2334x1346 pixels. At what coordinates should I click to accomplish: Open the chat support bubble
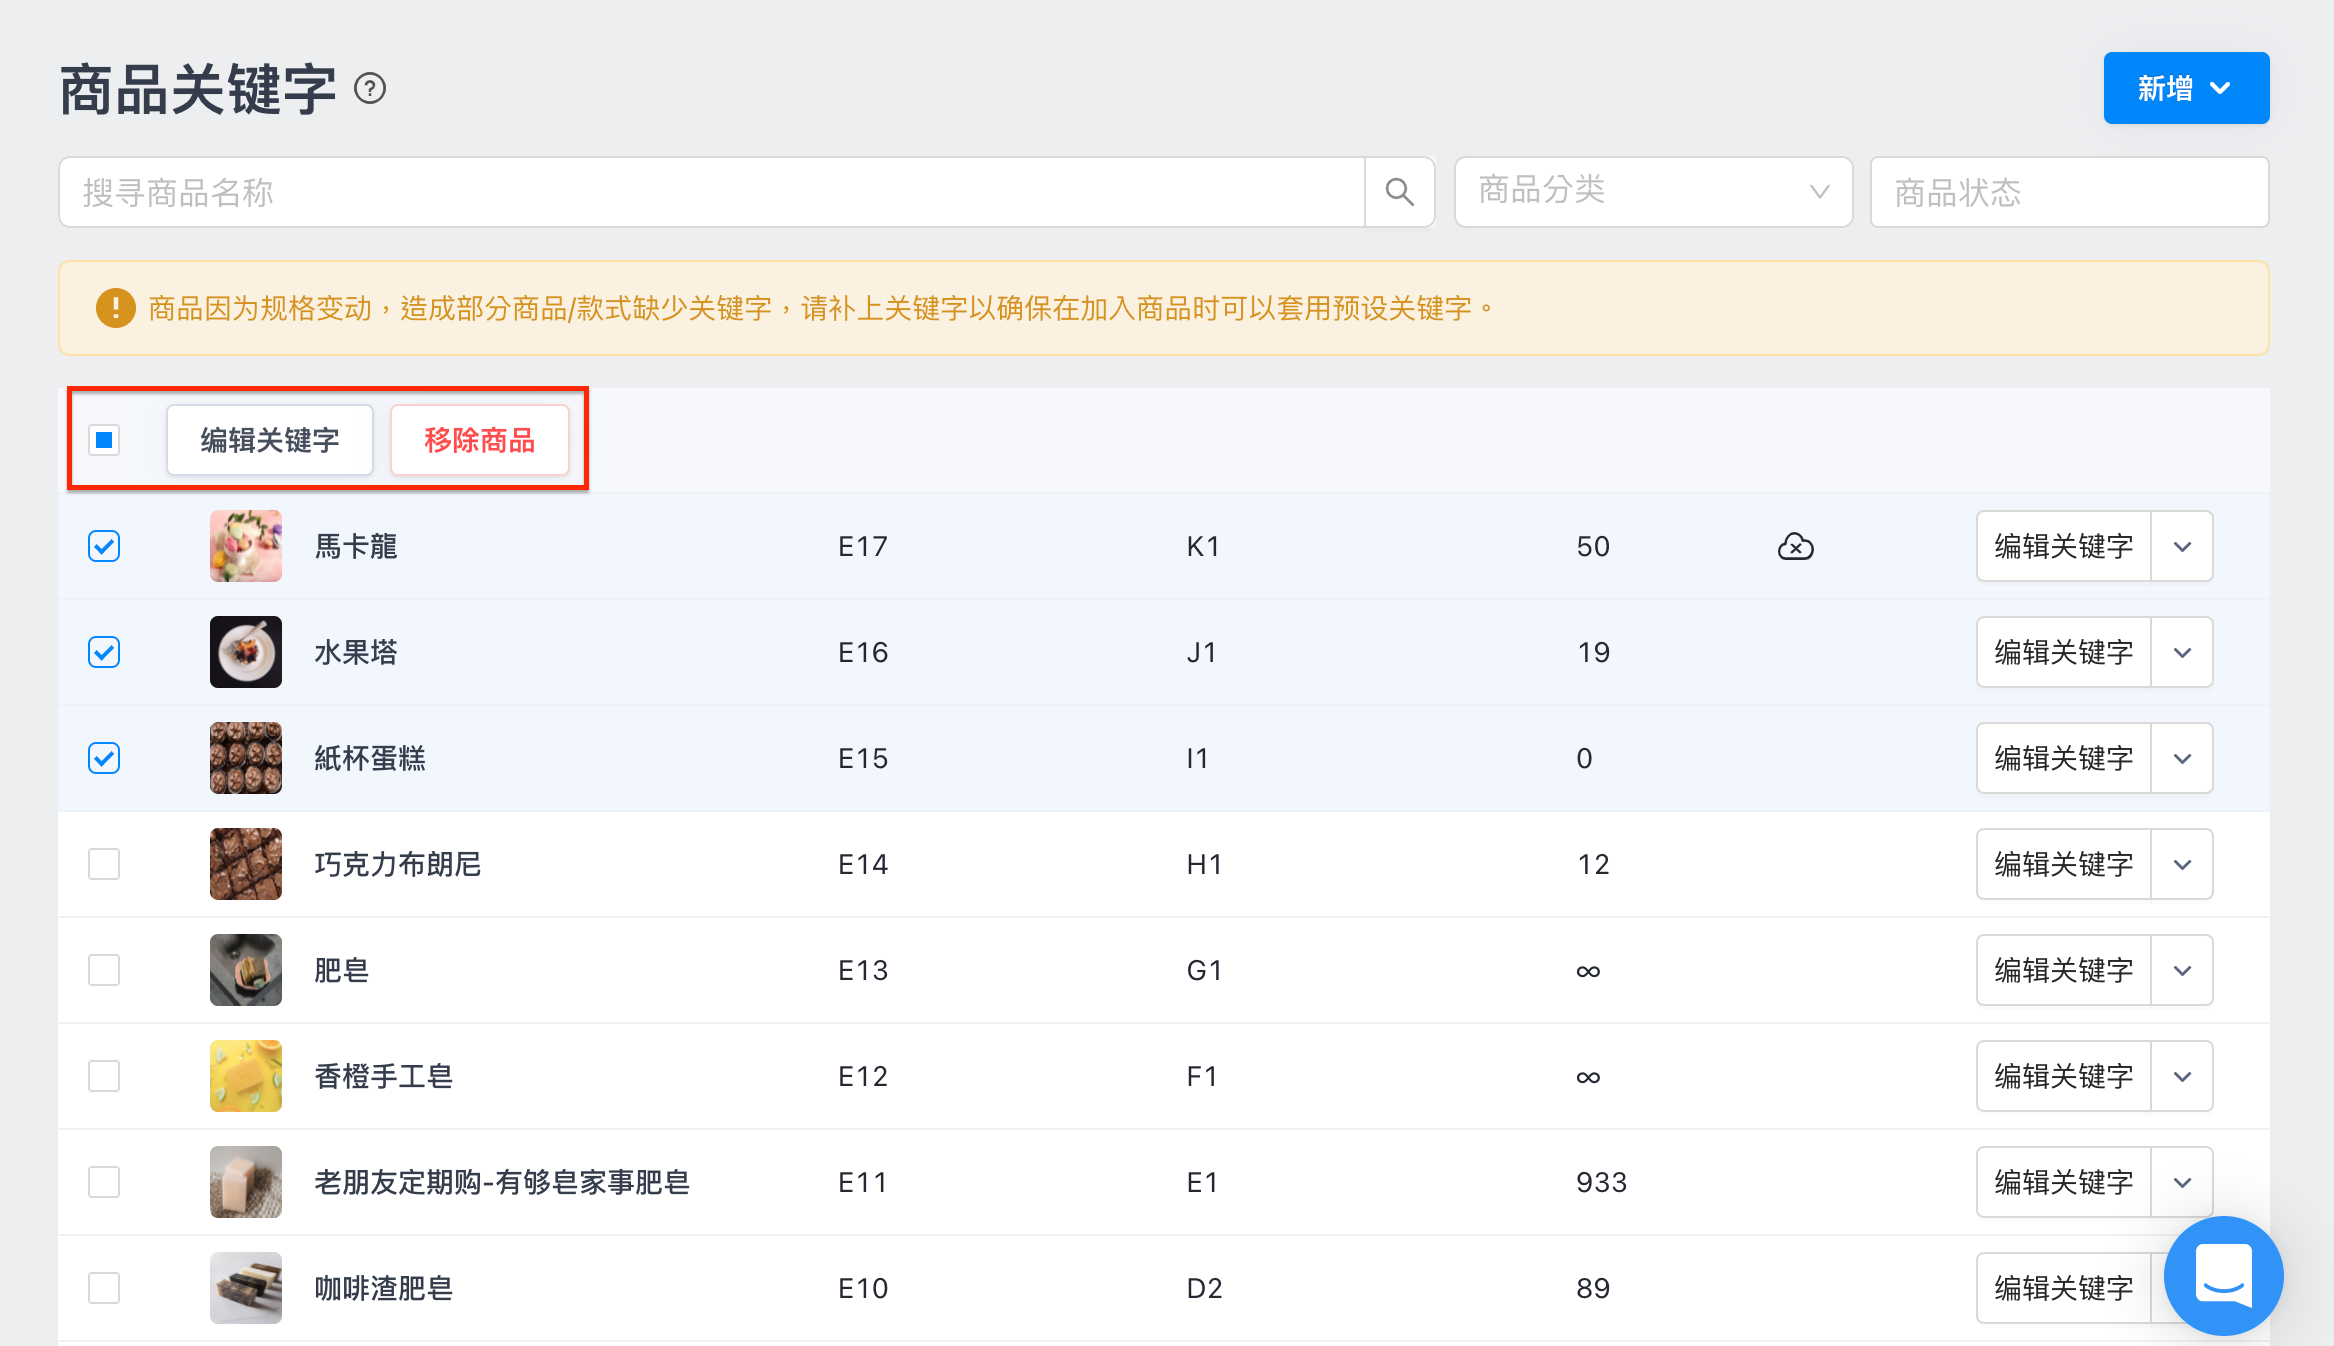(2223, 1275)
